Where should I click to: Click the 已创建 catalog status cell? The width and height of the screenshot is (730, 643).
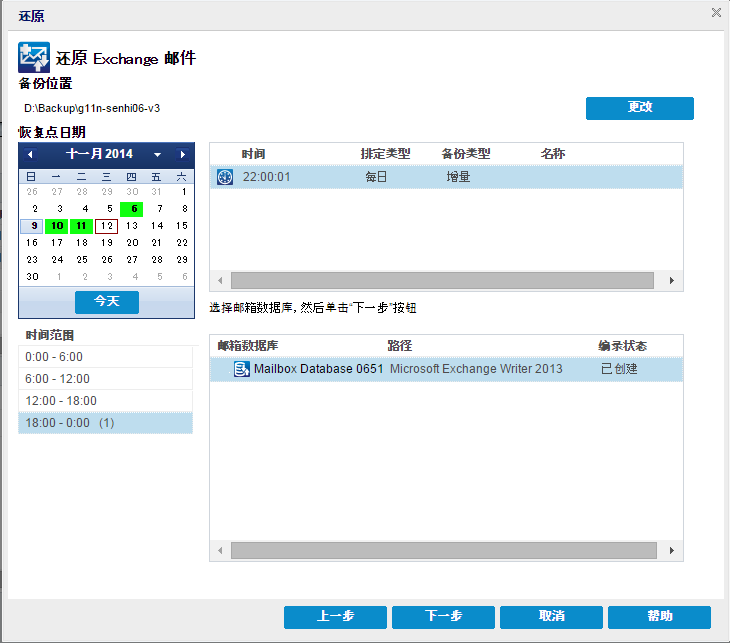(x=619, y=369)
